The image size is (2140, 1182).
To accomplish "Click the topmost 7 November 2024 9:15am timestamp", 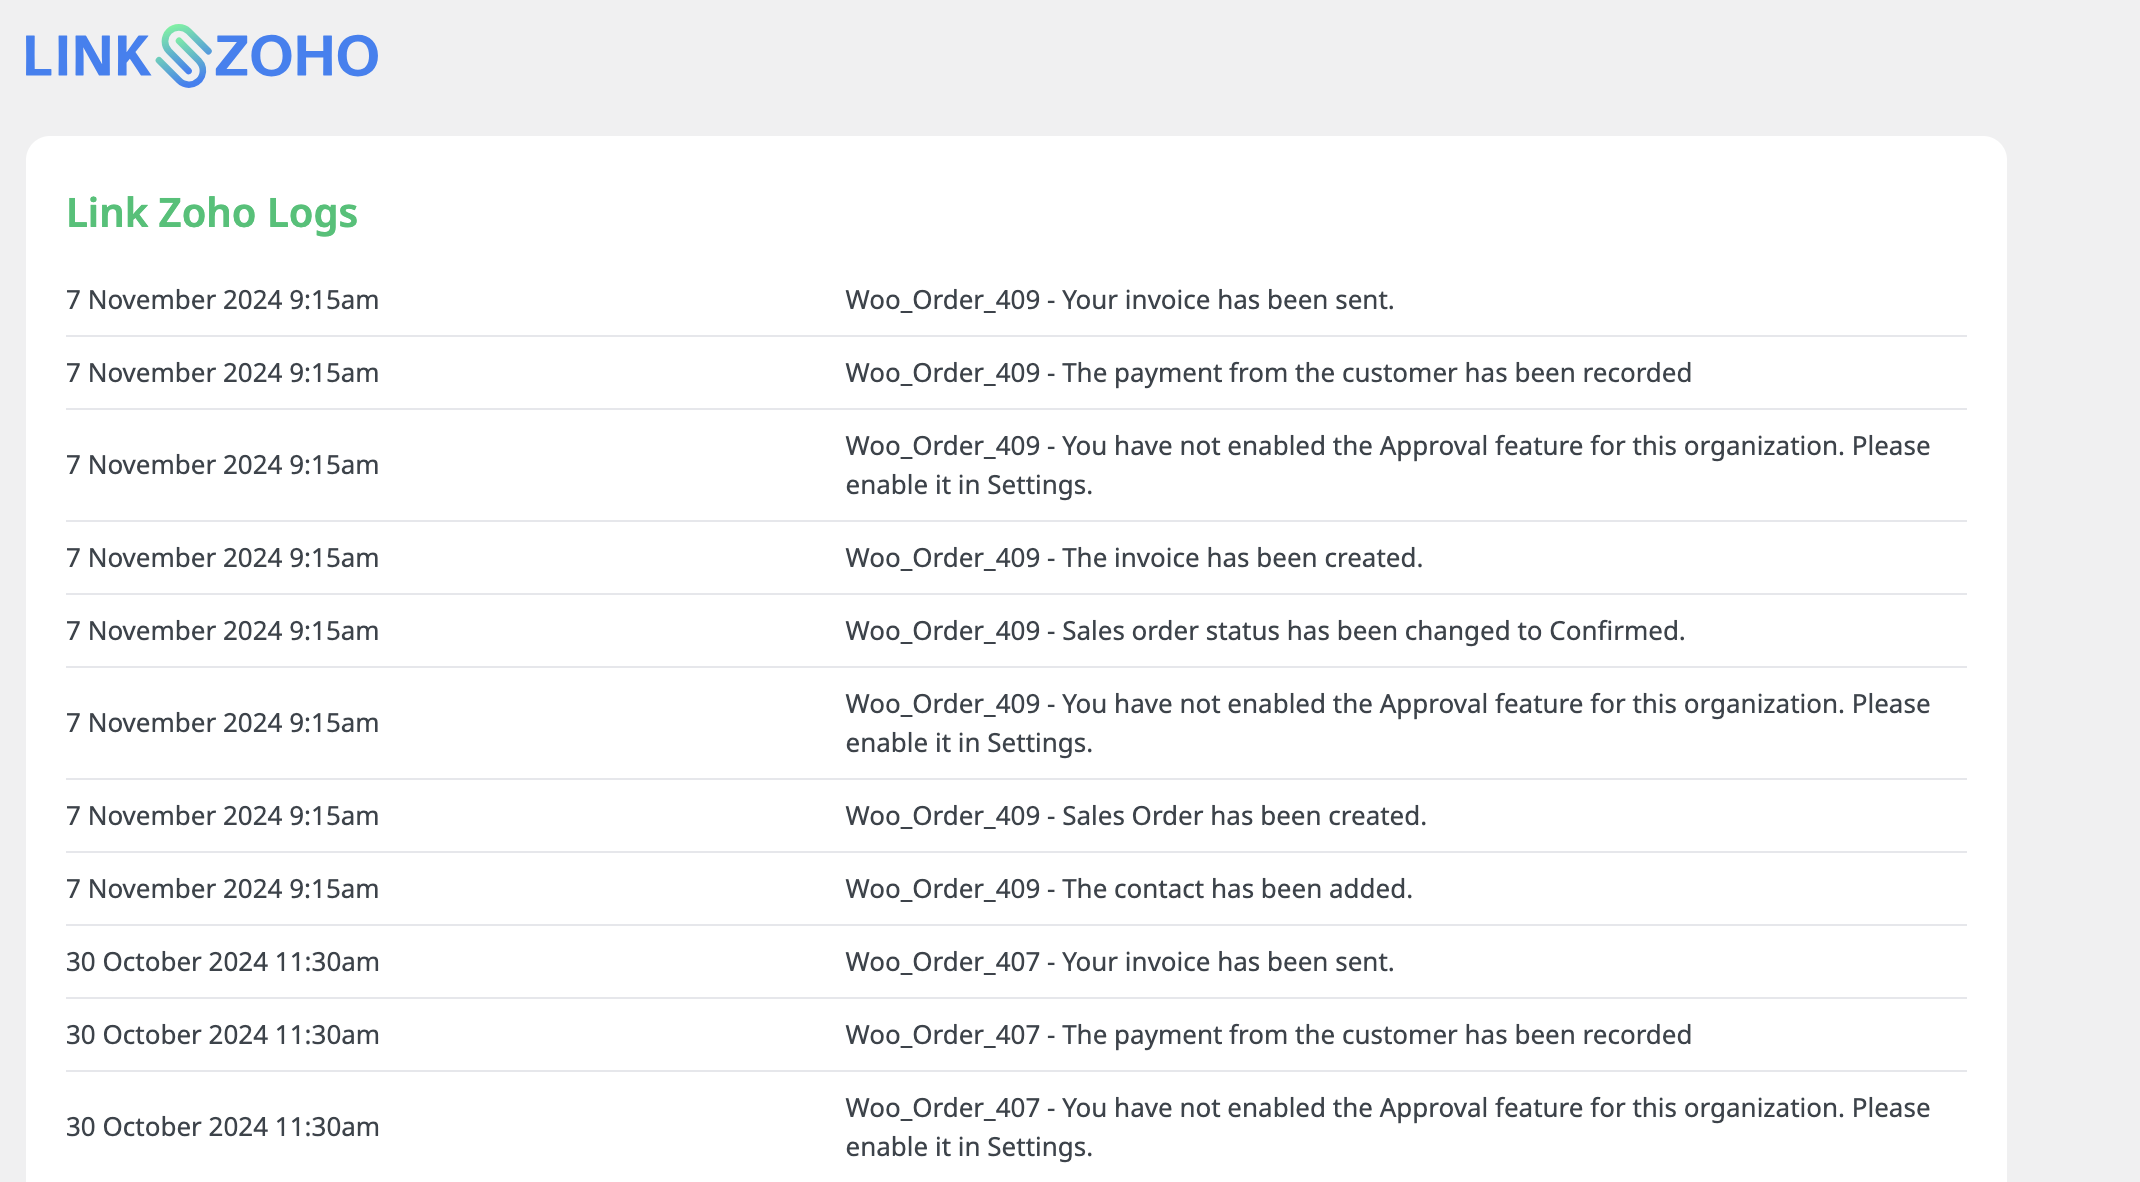I will (222, 300).
